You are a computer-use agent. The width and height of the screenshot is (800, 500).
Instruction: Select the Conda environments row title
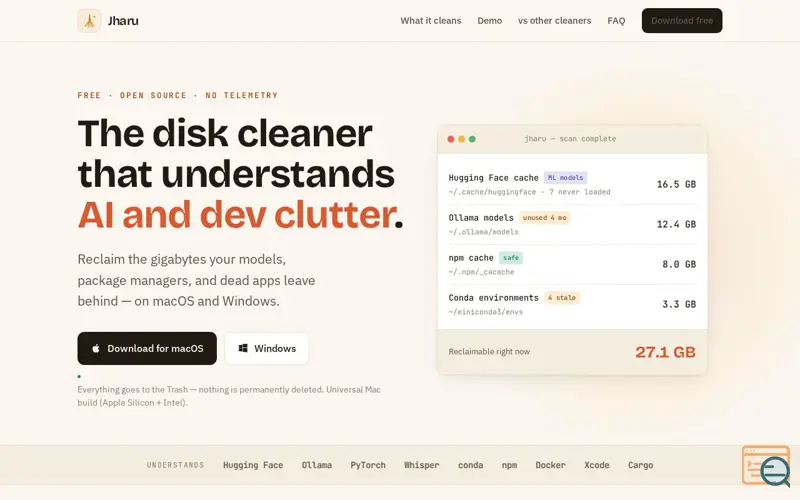pos(493,298)
